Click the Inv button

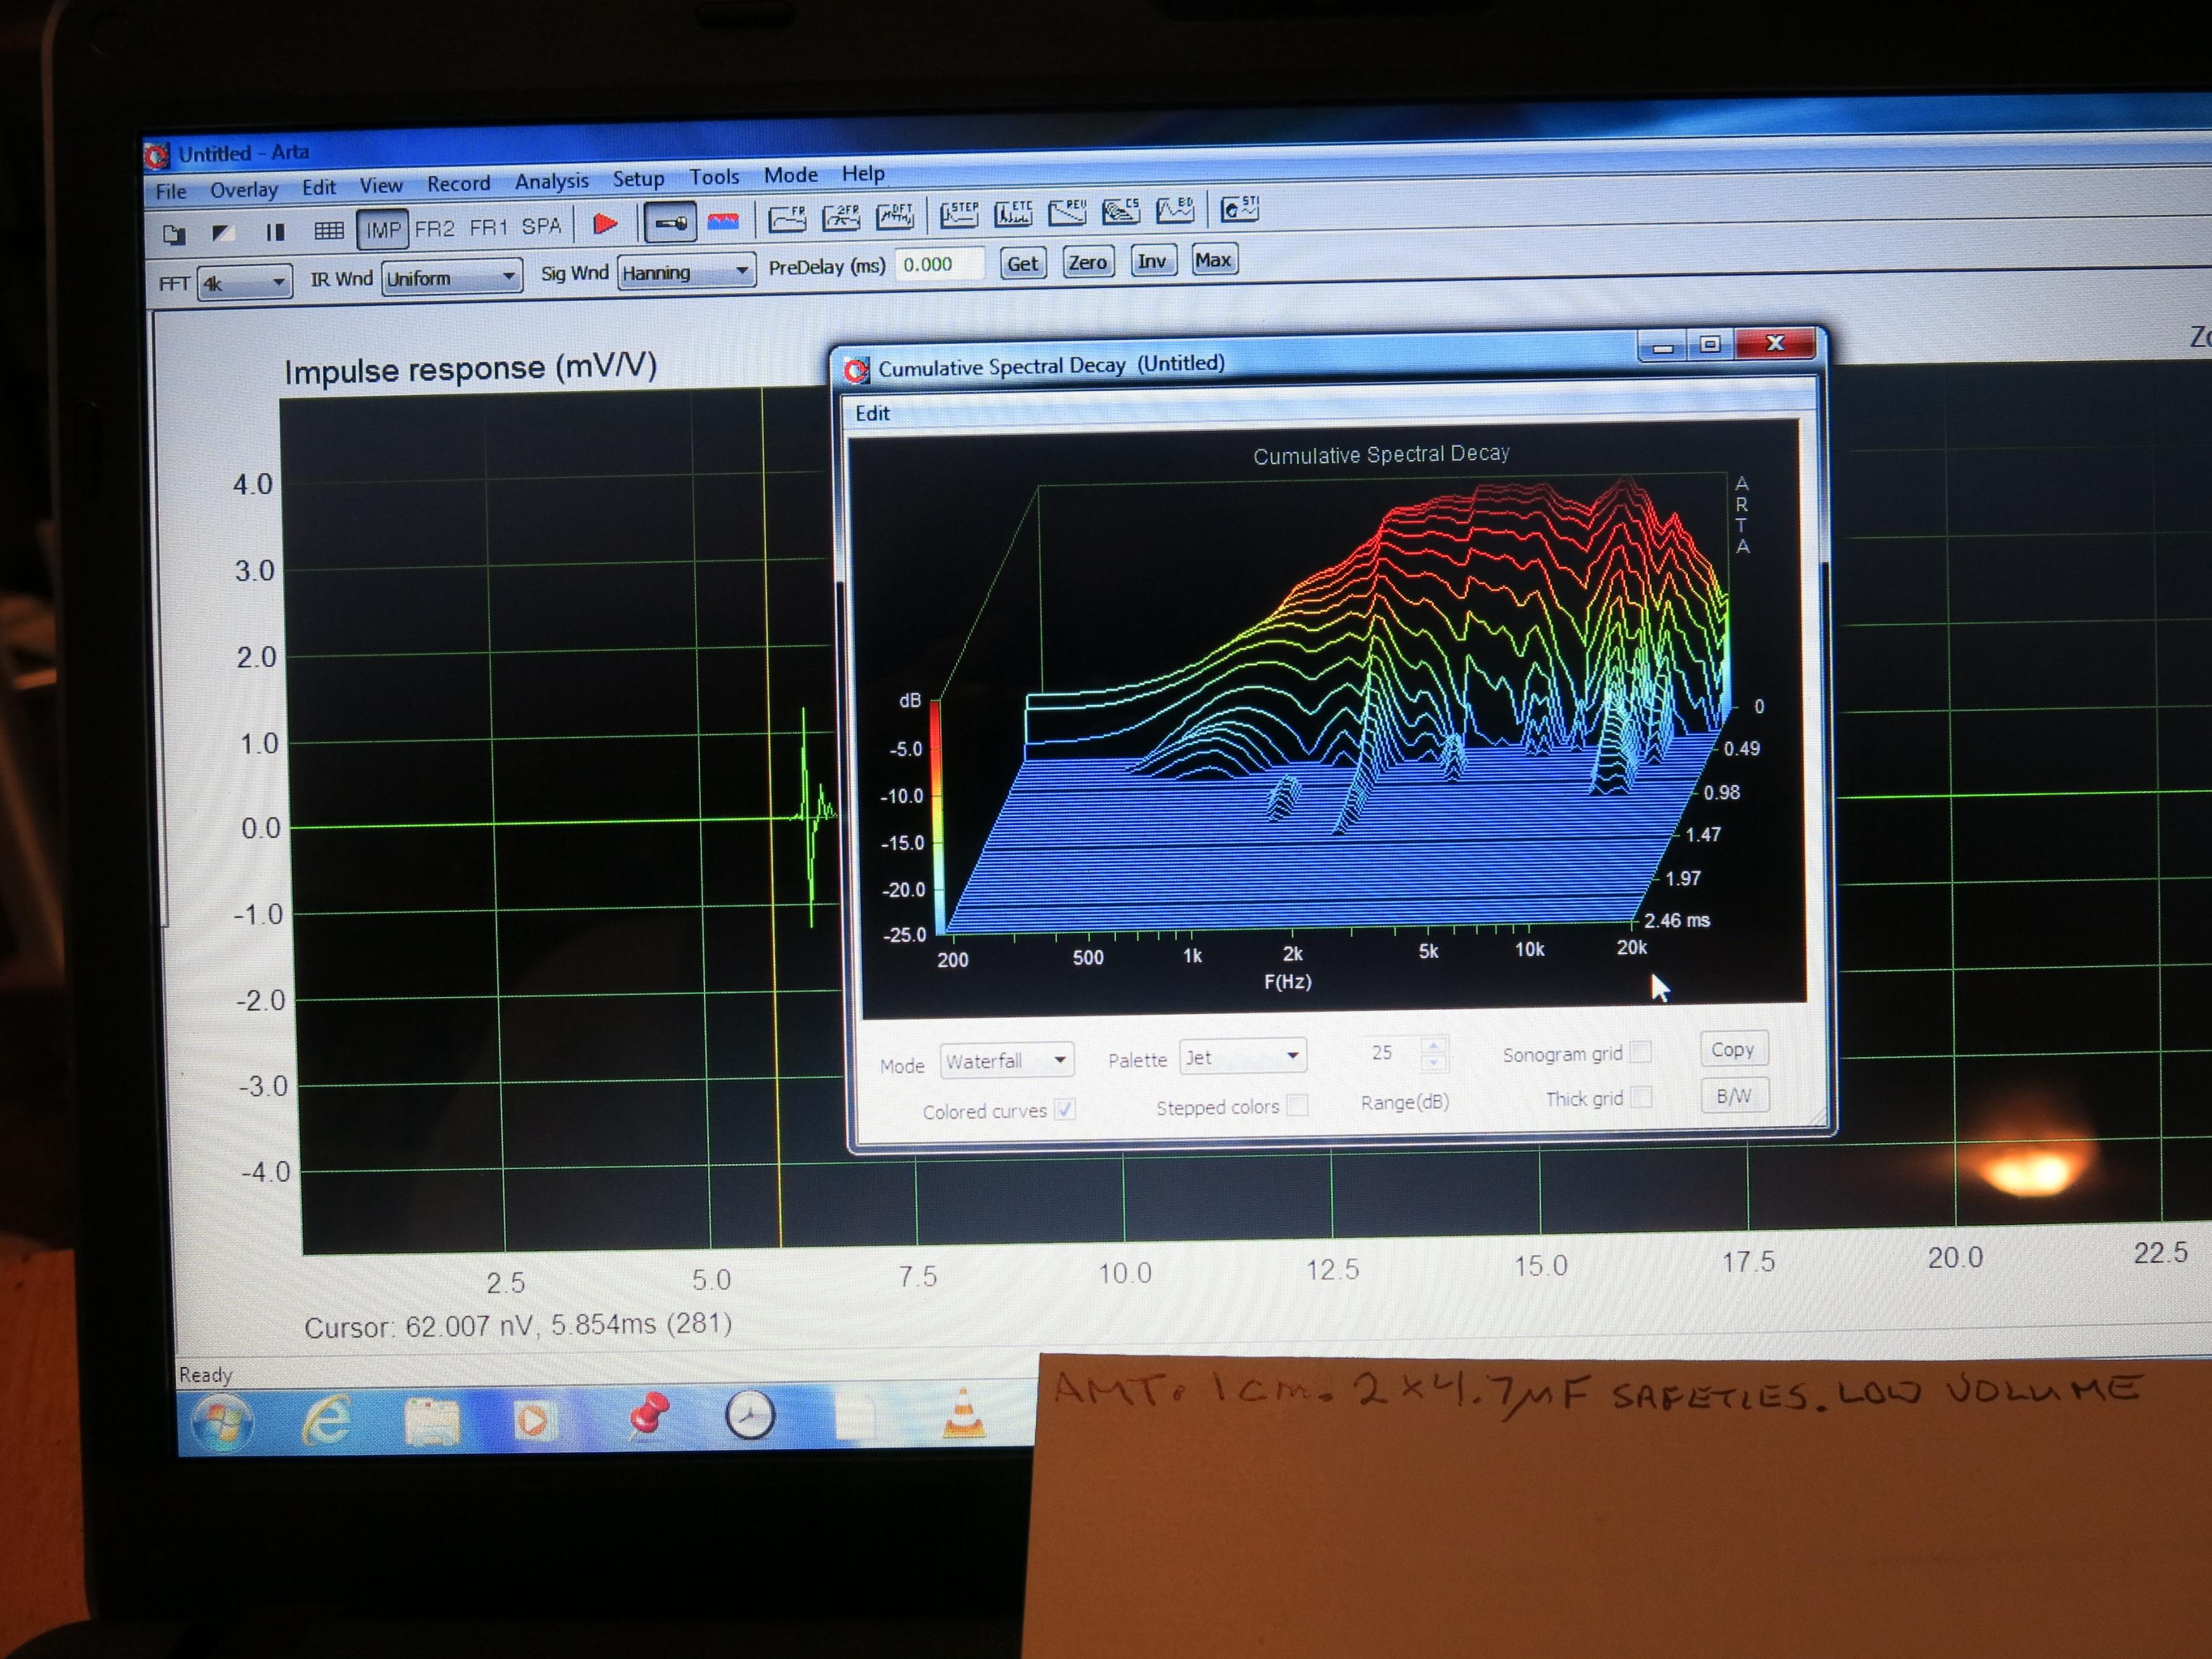[1152, 261]
